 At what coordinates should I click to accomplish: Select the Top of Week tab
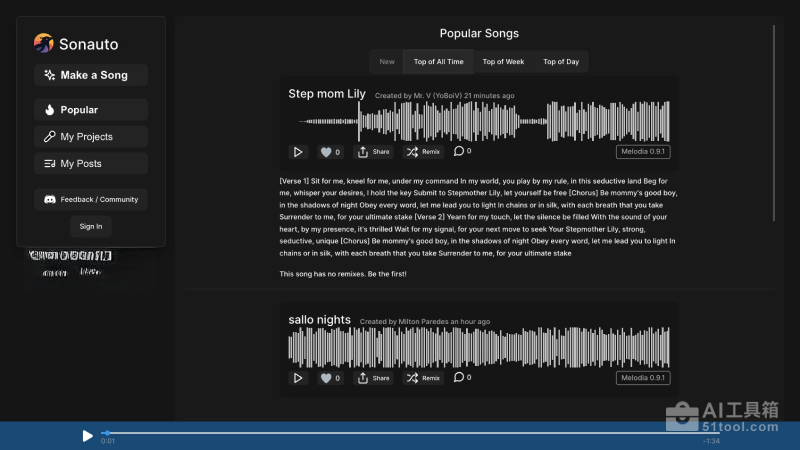tap(503, 62)
